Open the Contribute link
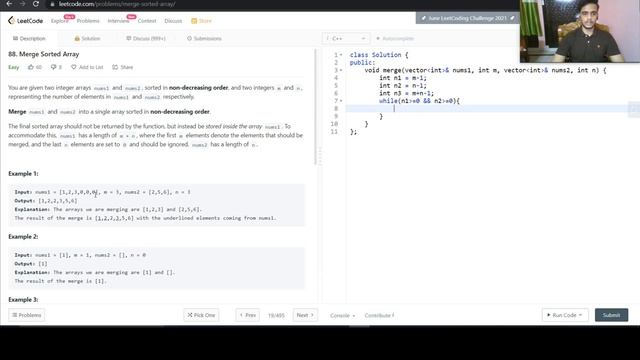Screen dimensions: 640x360 click(379, 316)
